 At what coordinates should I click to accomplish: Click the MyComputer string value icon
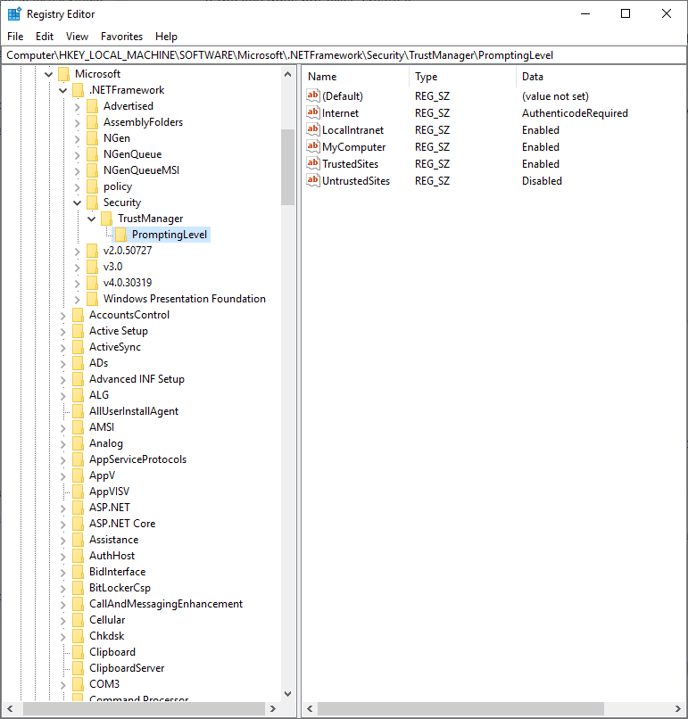coord(313,147)
